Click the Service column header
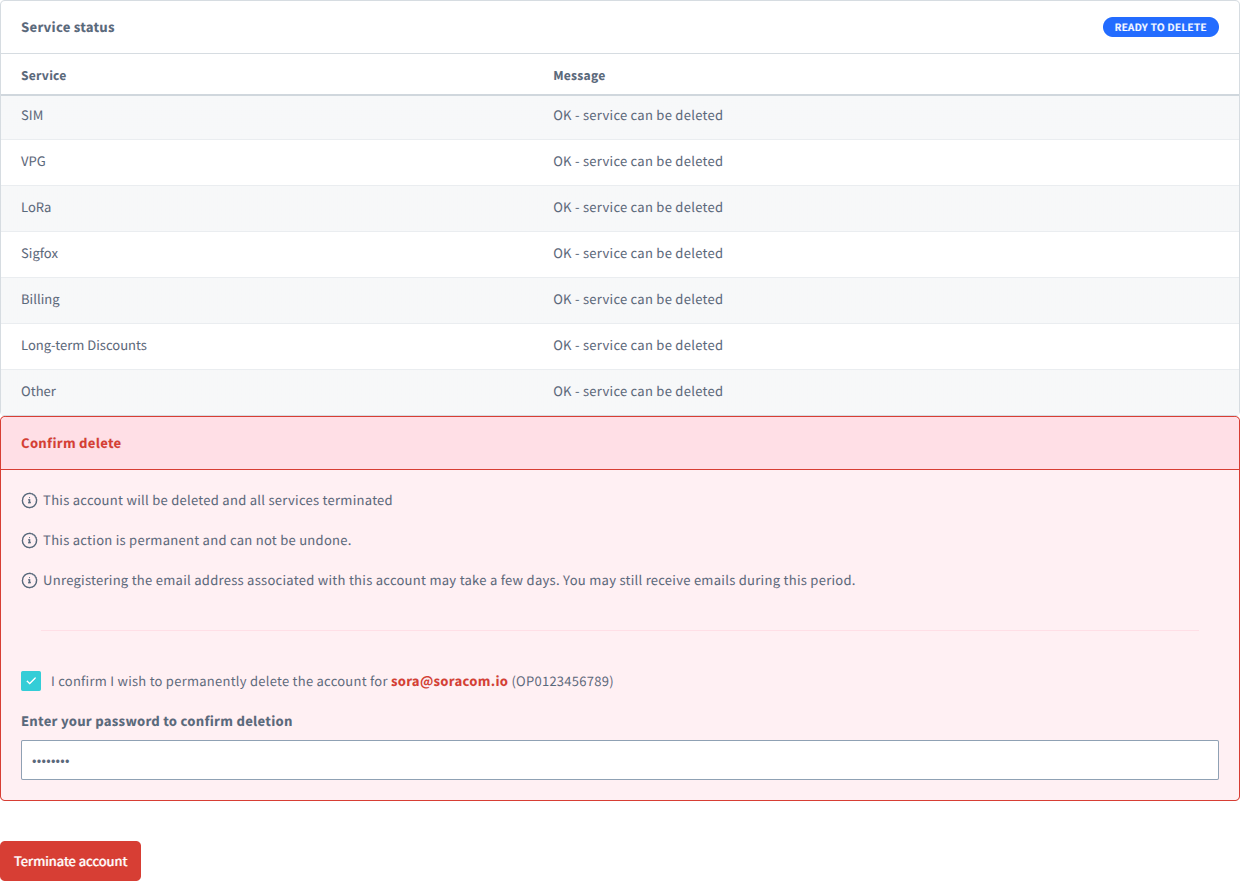The height and width of the screenshot is (881, 1240). pos(44,76)
